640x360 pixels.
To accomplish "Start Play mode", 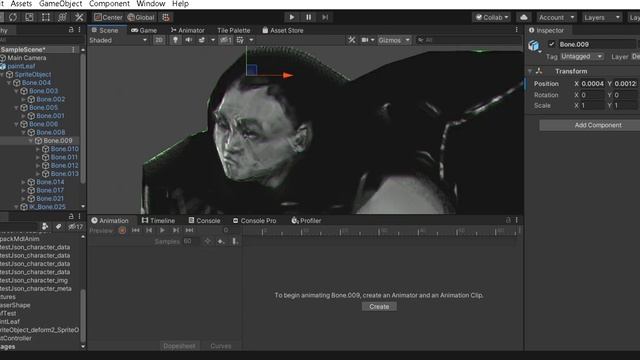I will pos(291,17).
